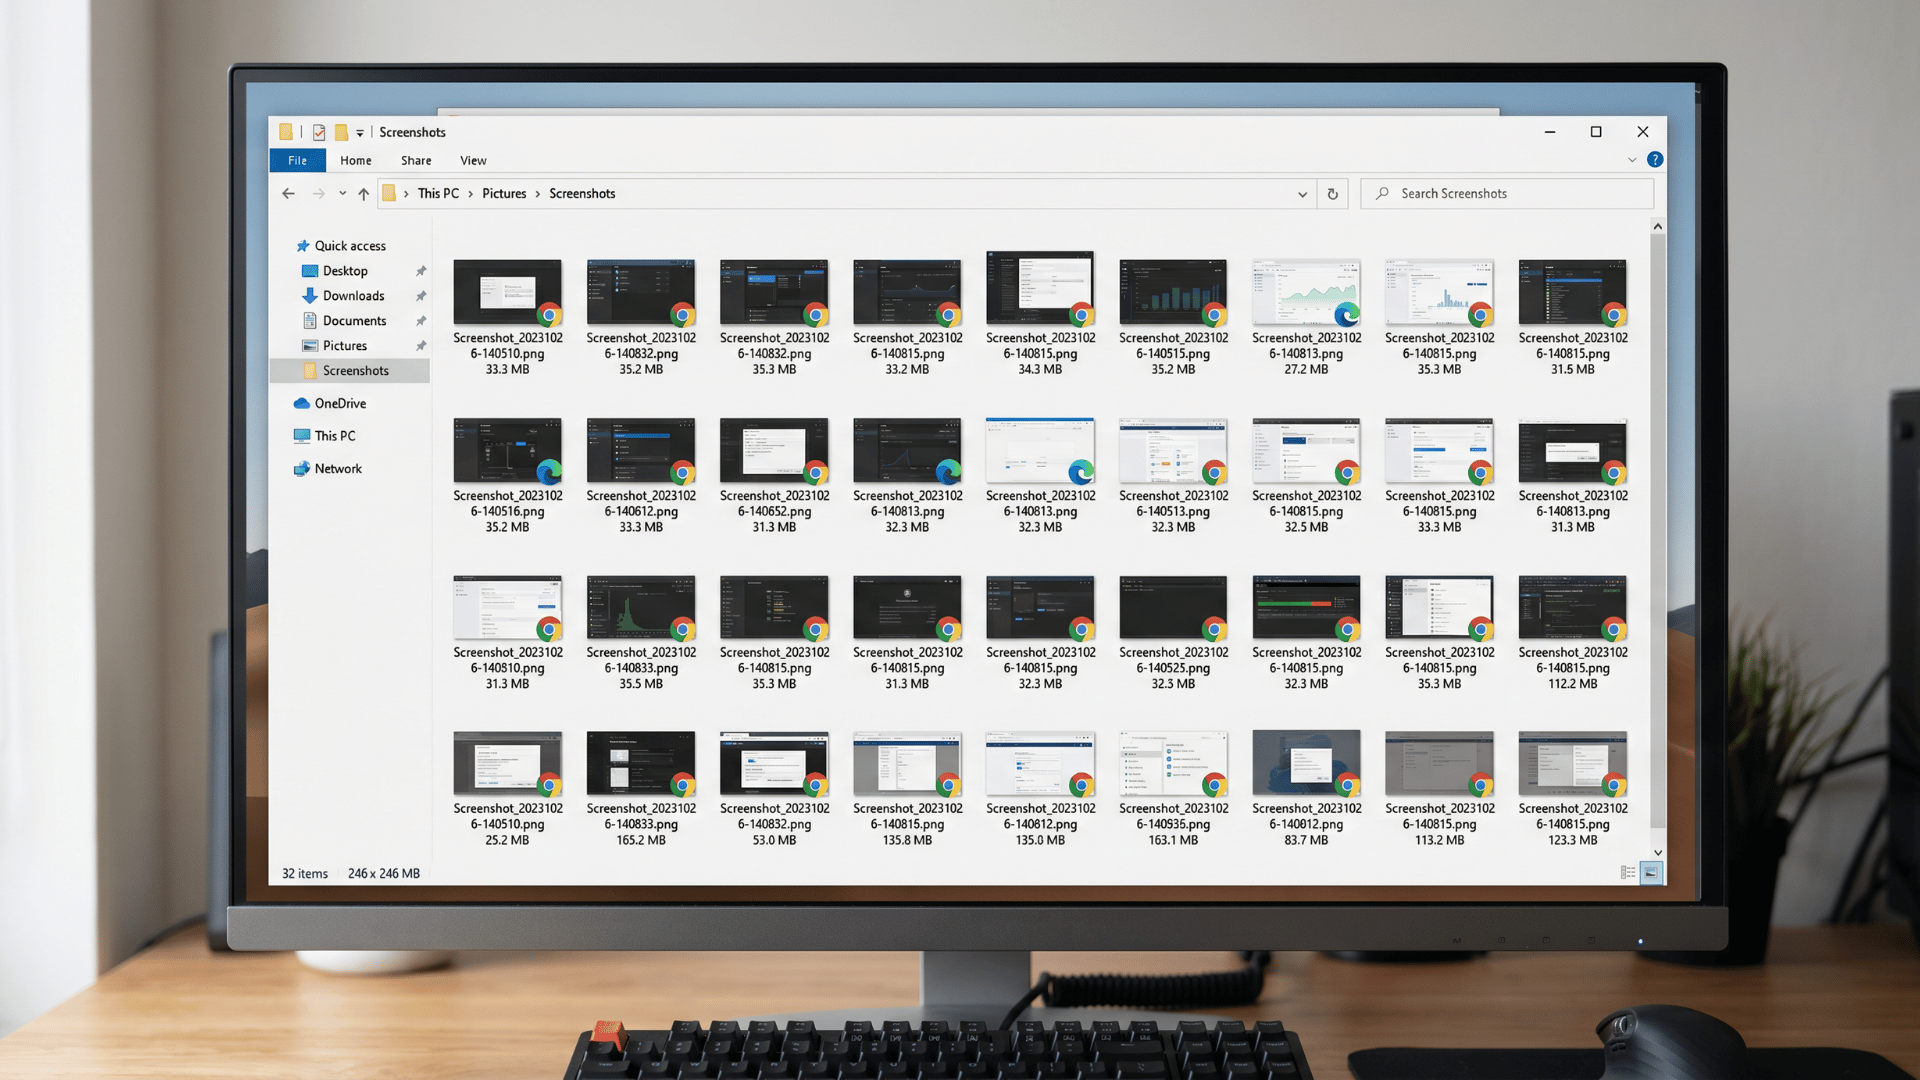Screen dimensions: 1920x1080
Task: Click the pin icon next to Pictures
Action: (x=421, y=346)
